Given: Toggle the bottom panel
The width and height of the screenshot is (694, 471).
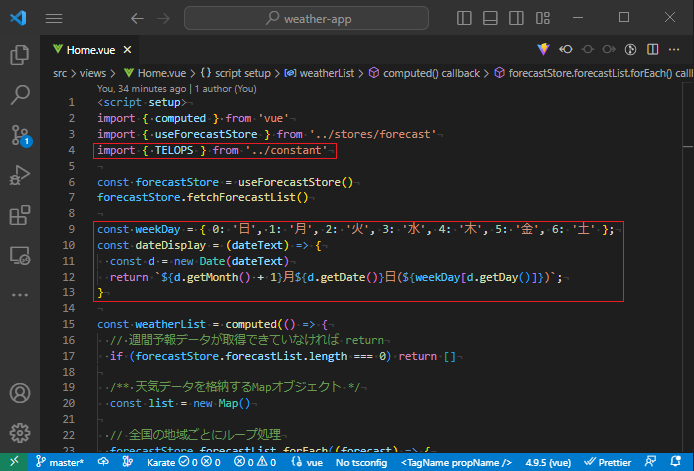Looking at the screenshot, I should [490, 18].
